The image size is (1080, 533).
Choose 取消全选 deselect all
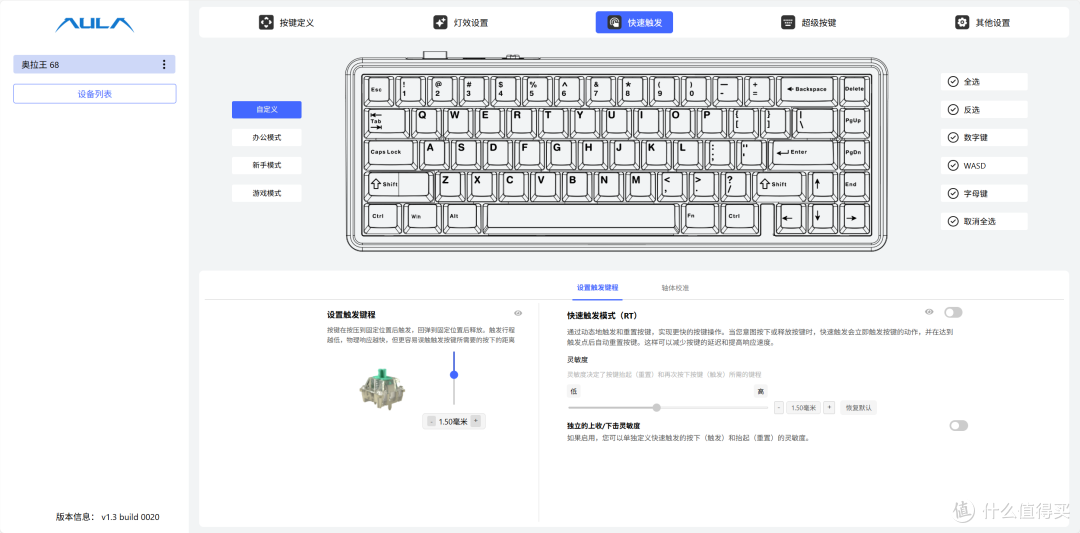click(984, 222)
